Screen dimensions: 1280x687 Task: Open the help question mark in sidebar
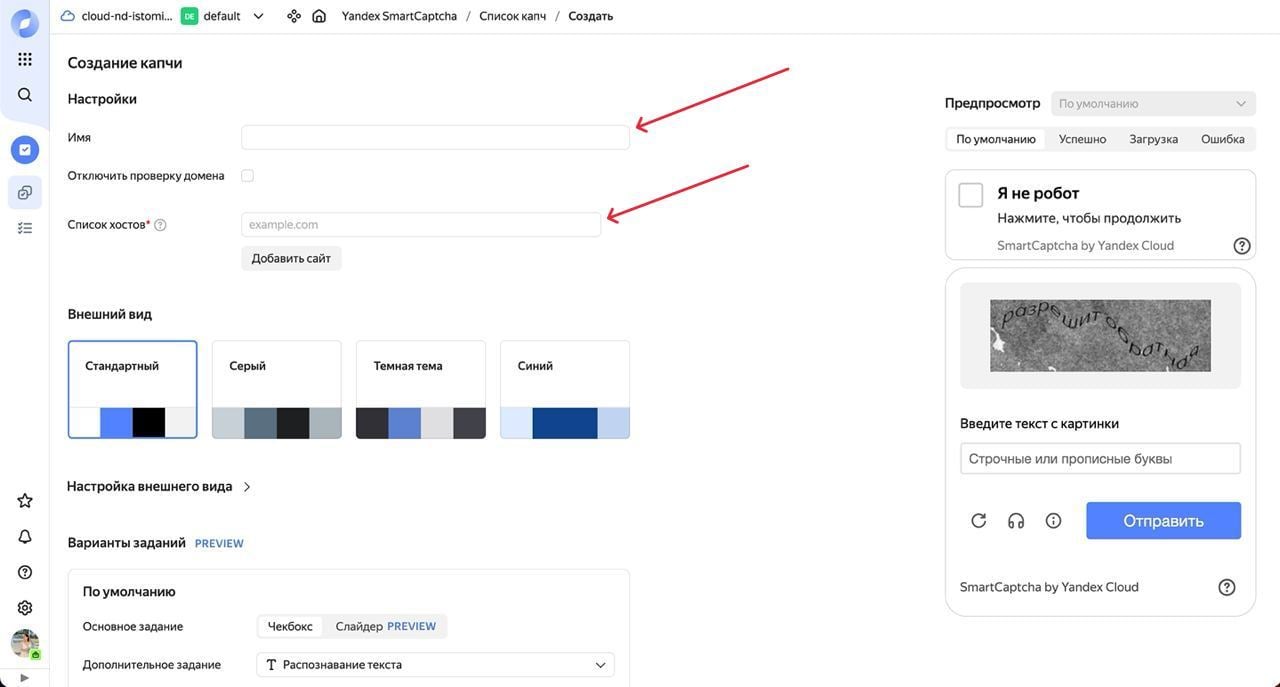coord(25,572)
